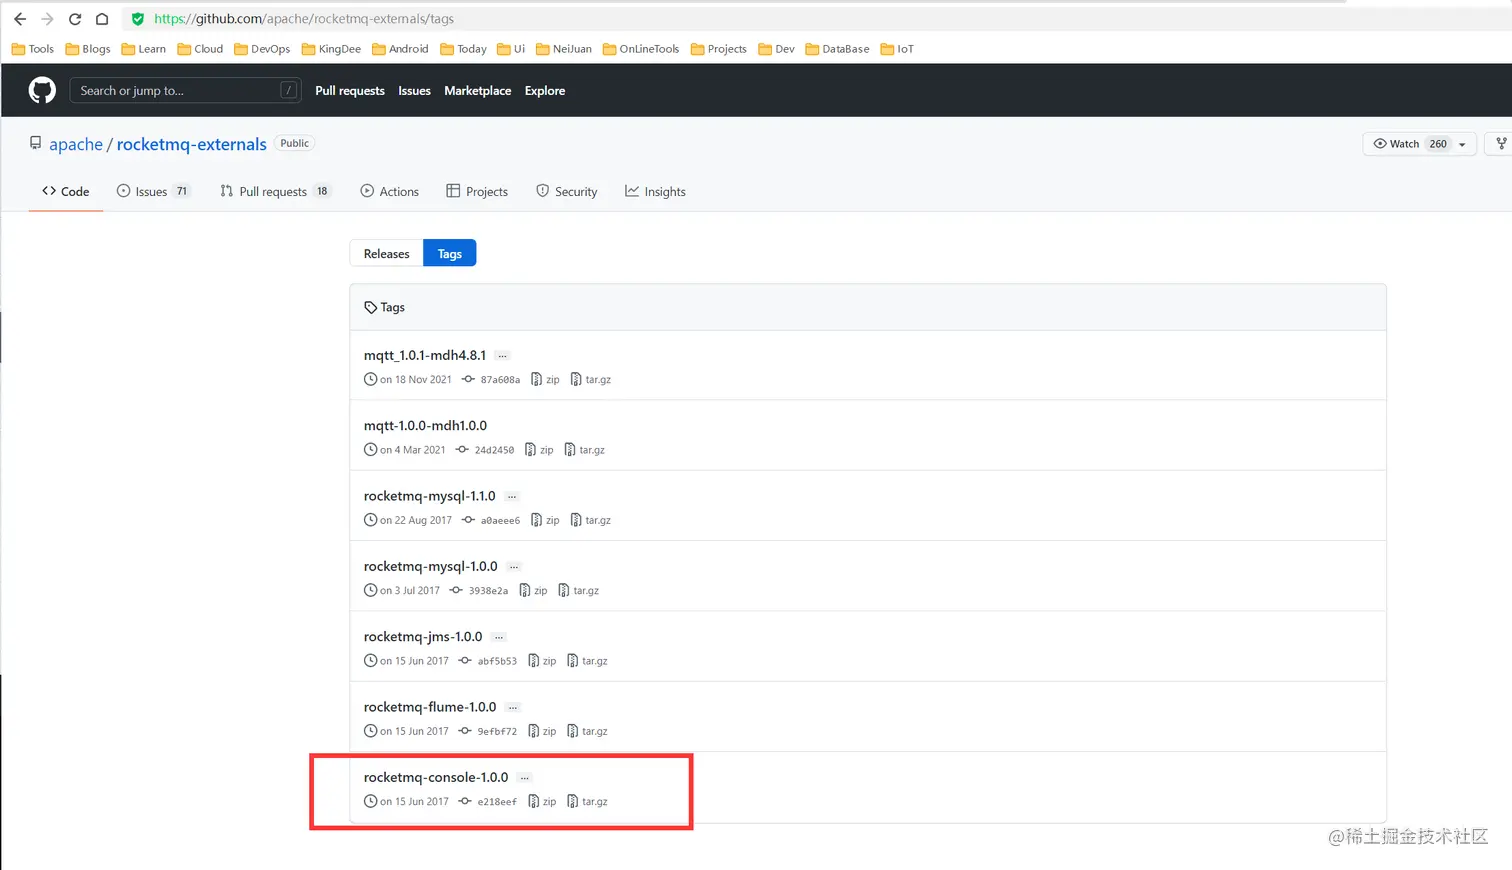Focus the Search or jump to field
The height and width of the screenshot is (870, 1512).
(x=185, y=91)
